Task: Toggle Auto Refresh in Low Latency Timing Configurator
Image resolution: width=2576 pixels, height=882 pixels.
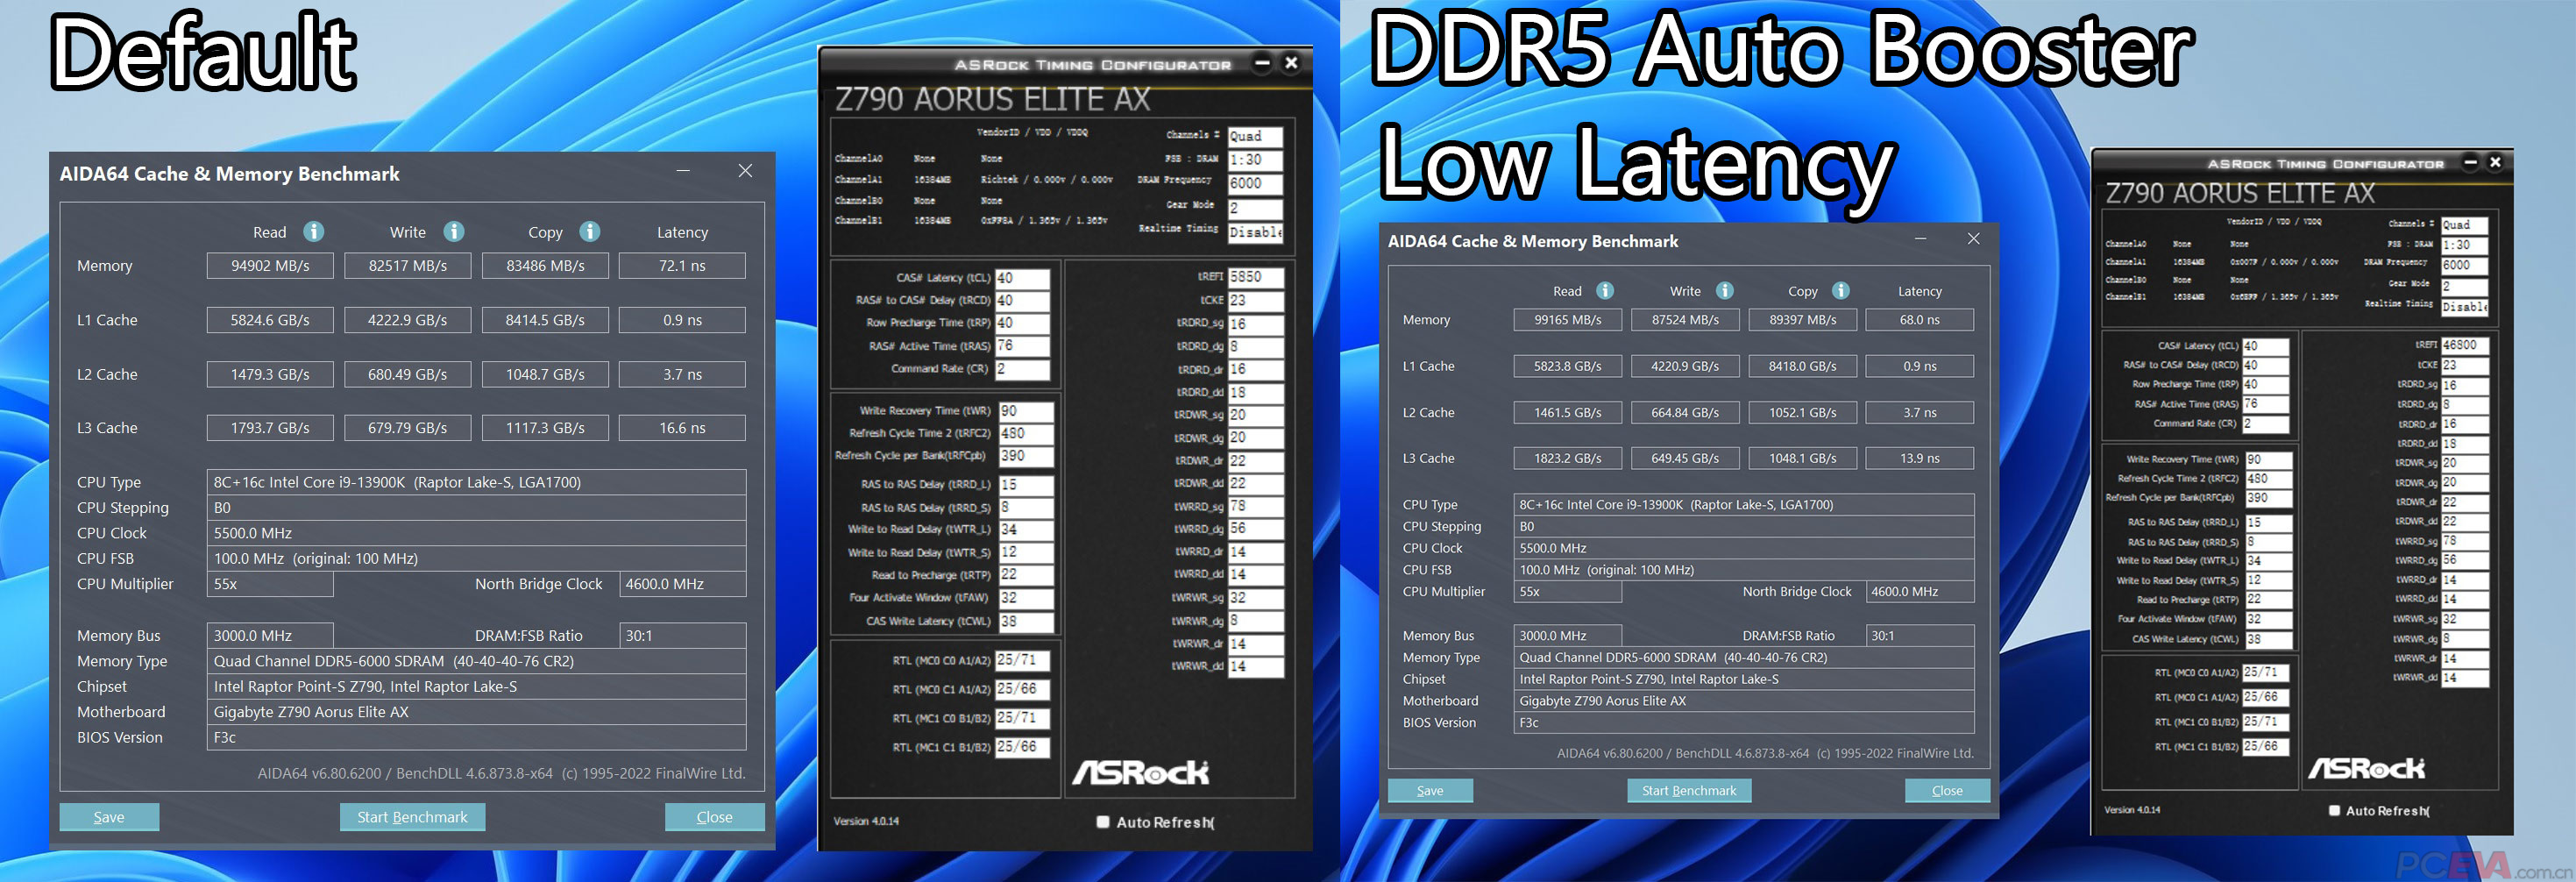Action: pyautogui.click(x=2334, y=811)
